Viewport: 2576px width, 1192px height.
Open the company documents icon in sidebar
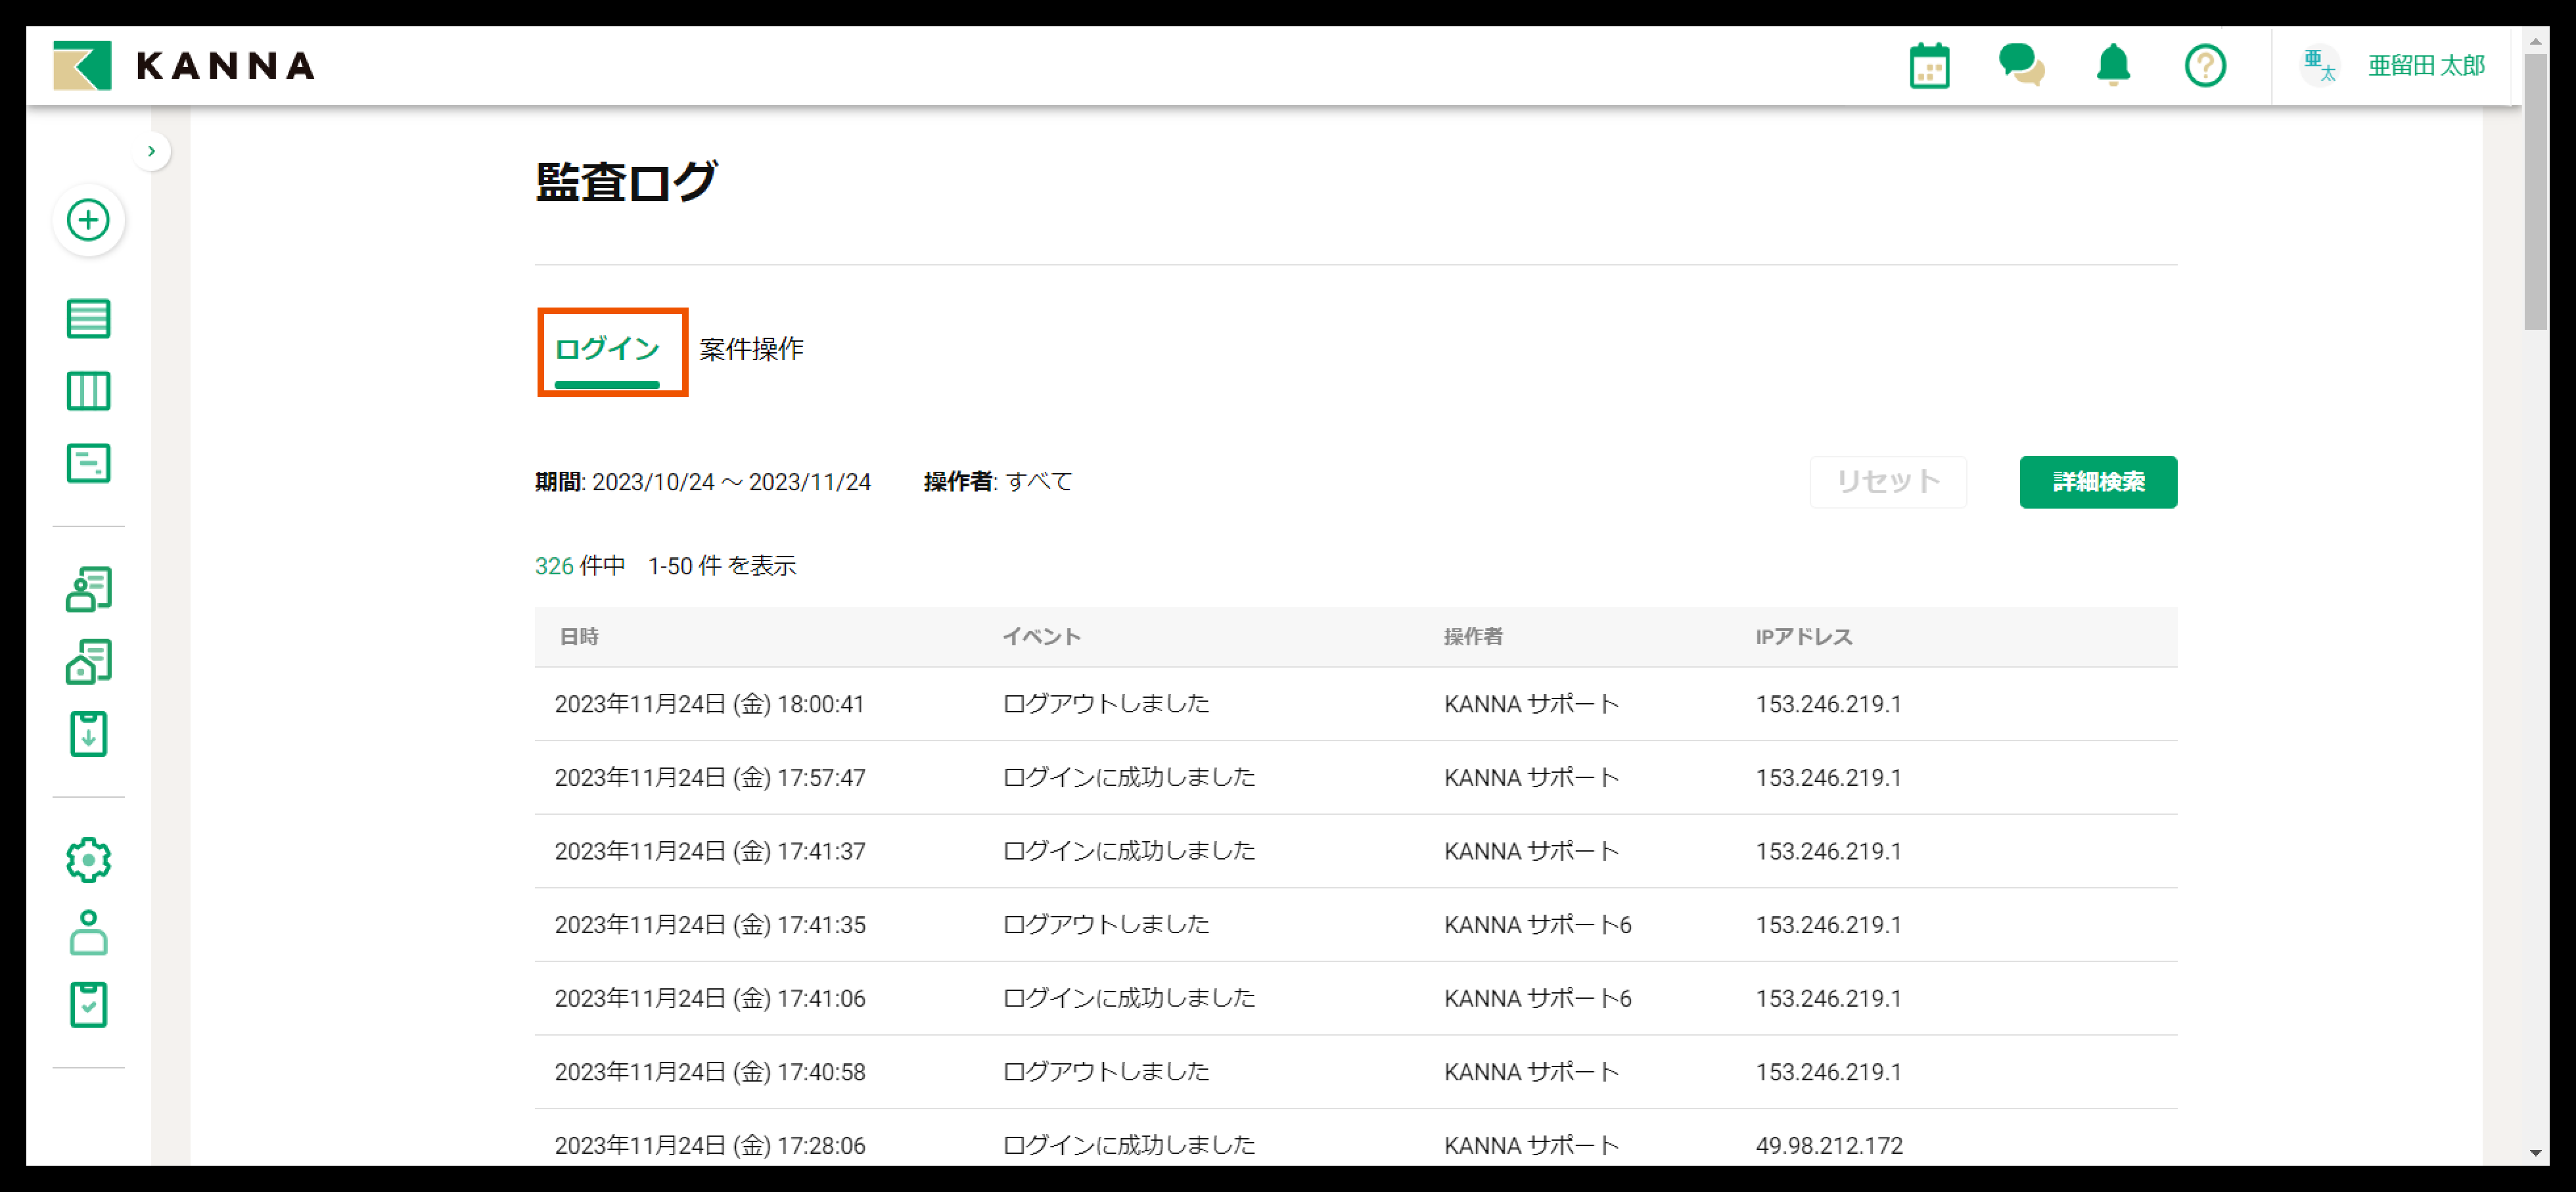pyautogui.click(x=89, y=662)
